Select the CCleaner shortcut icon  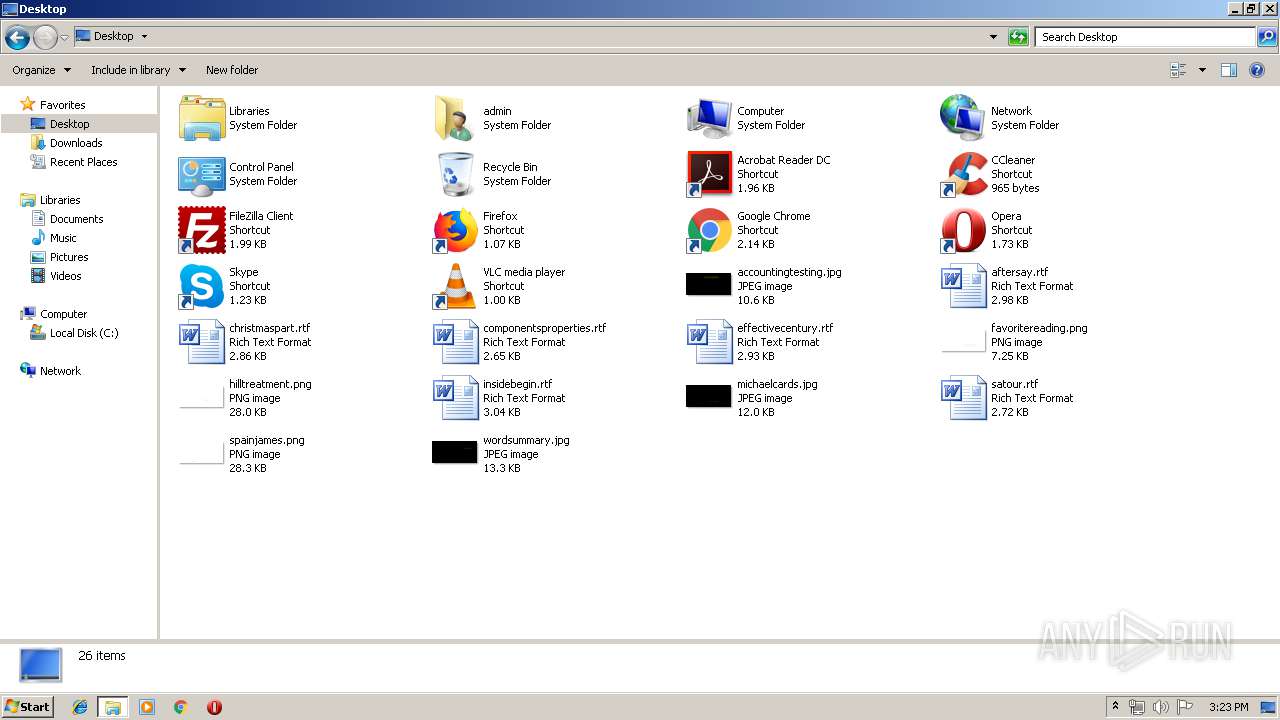[x=964, y=174]
